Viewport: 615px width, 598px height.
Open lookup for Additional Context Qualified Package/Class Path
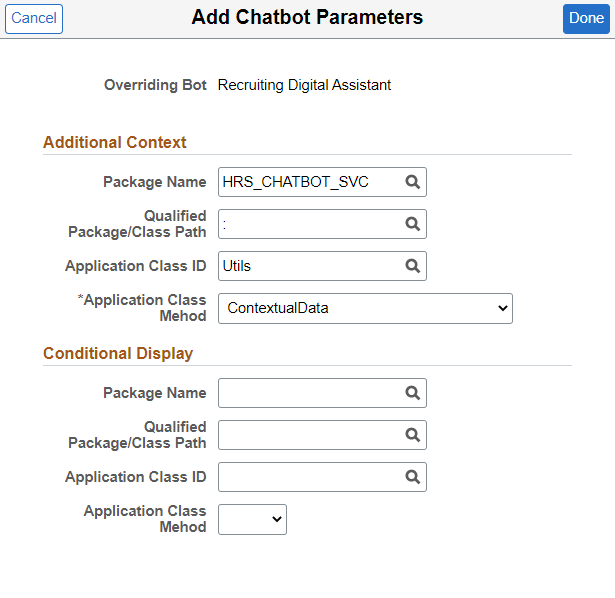[412, 224]
